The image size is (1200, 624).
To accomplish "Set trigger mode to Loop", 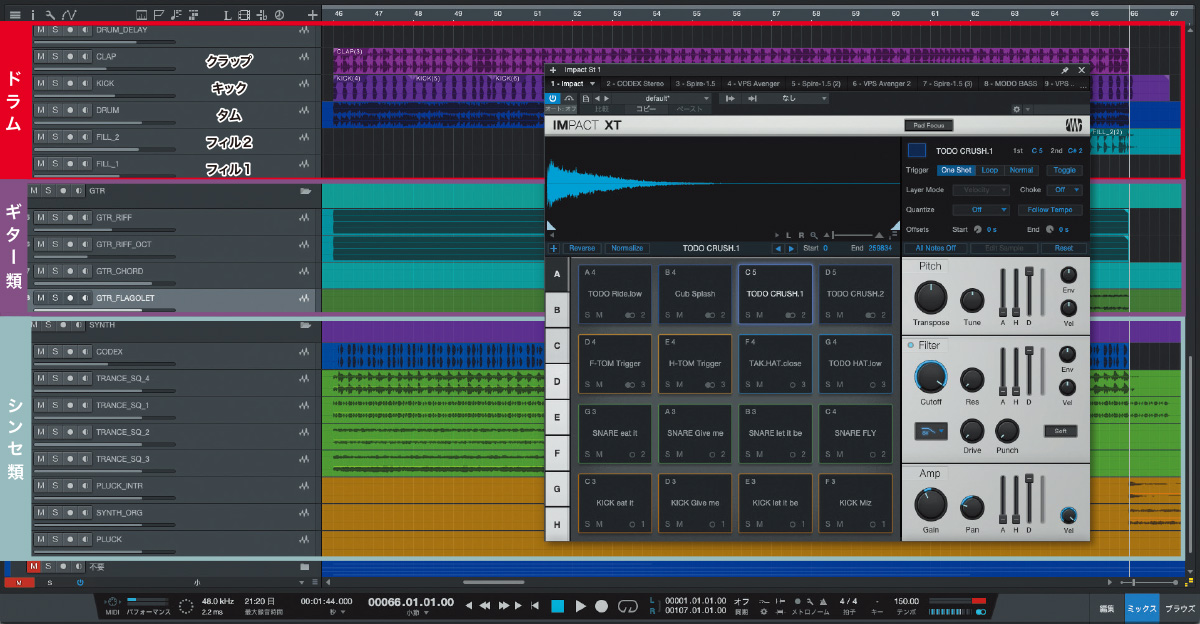I will coord(989,170).
